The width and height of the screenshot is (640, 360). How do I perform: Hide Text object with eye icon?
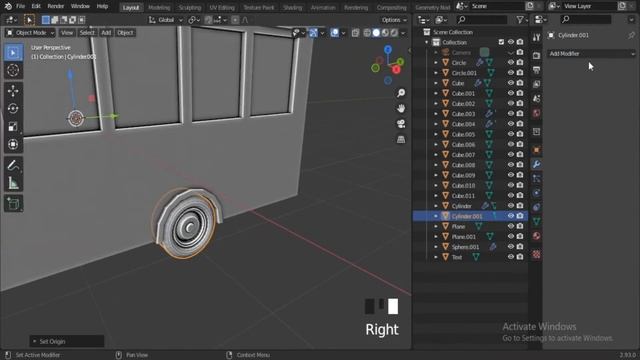tap(511, 257)
